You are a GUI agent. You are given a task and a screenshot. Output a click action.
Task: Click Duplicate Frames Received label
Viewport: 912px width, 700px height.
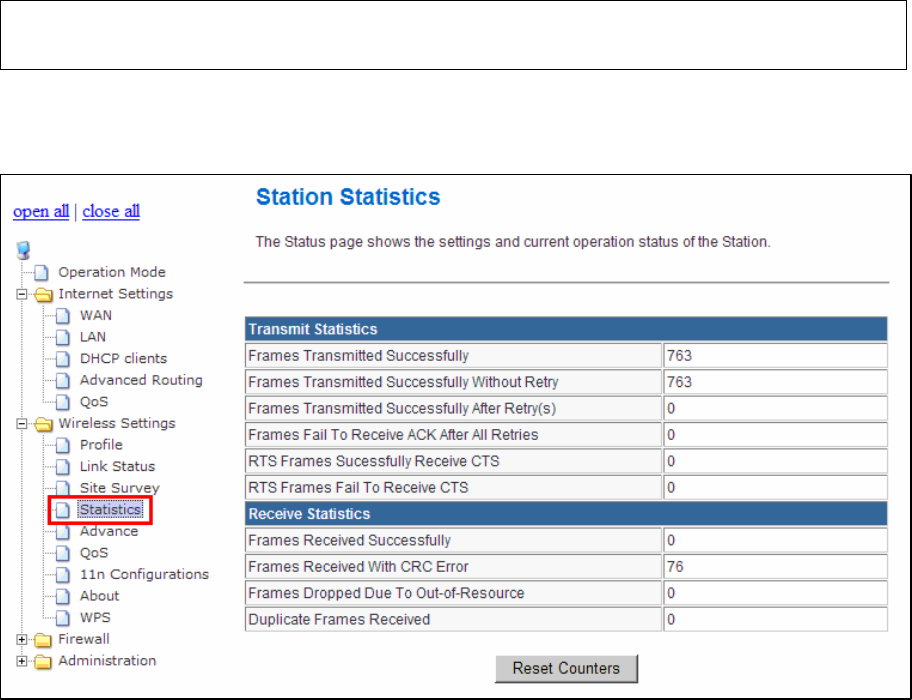coord(339,620)
